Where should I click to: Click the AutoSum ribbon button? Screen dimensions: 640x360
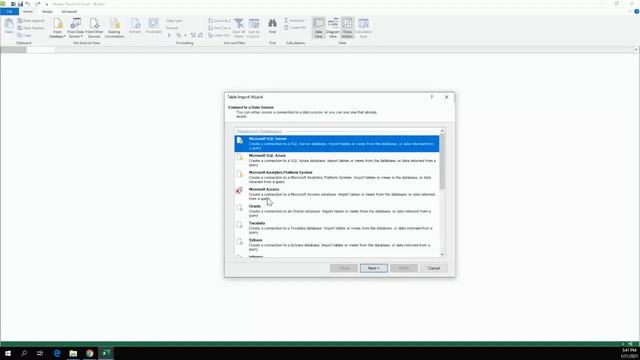[x=294, y=20]
